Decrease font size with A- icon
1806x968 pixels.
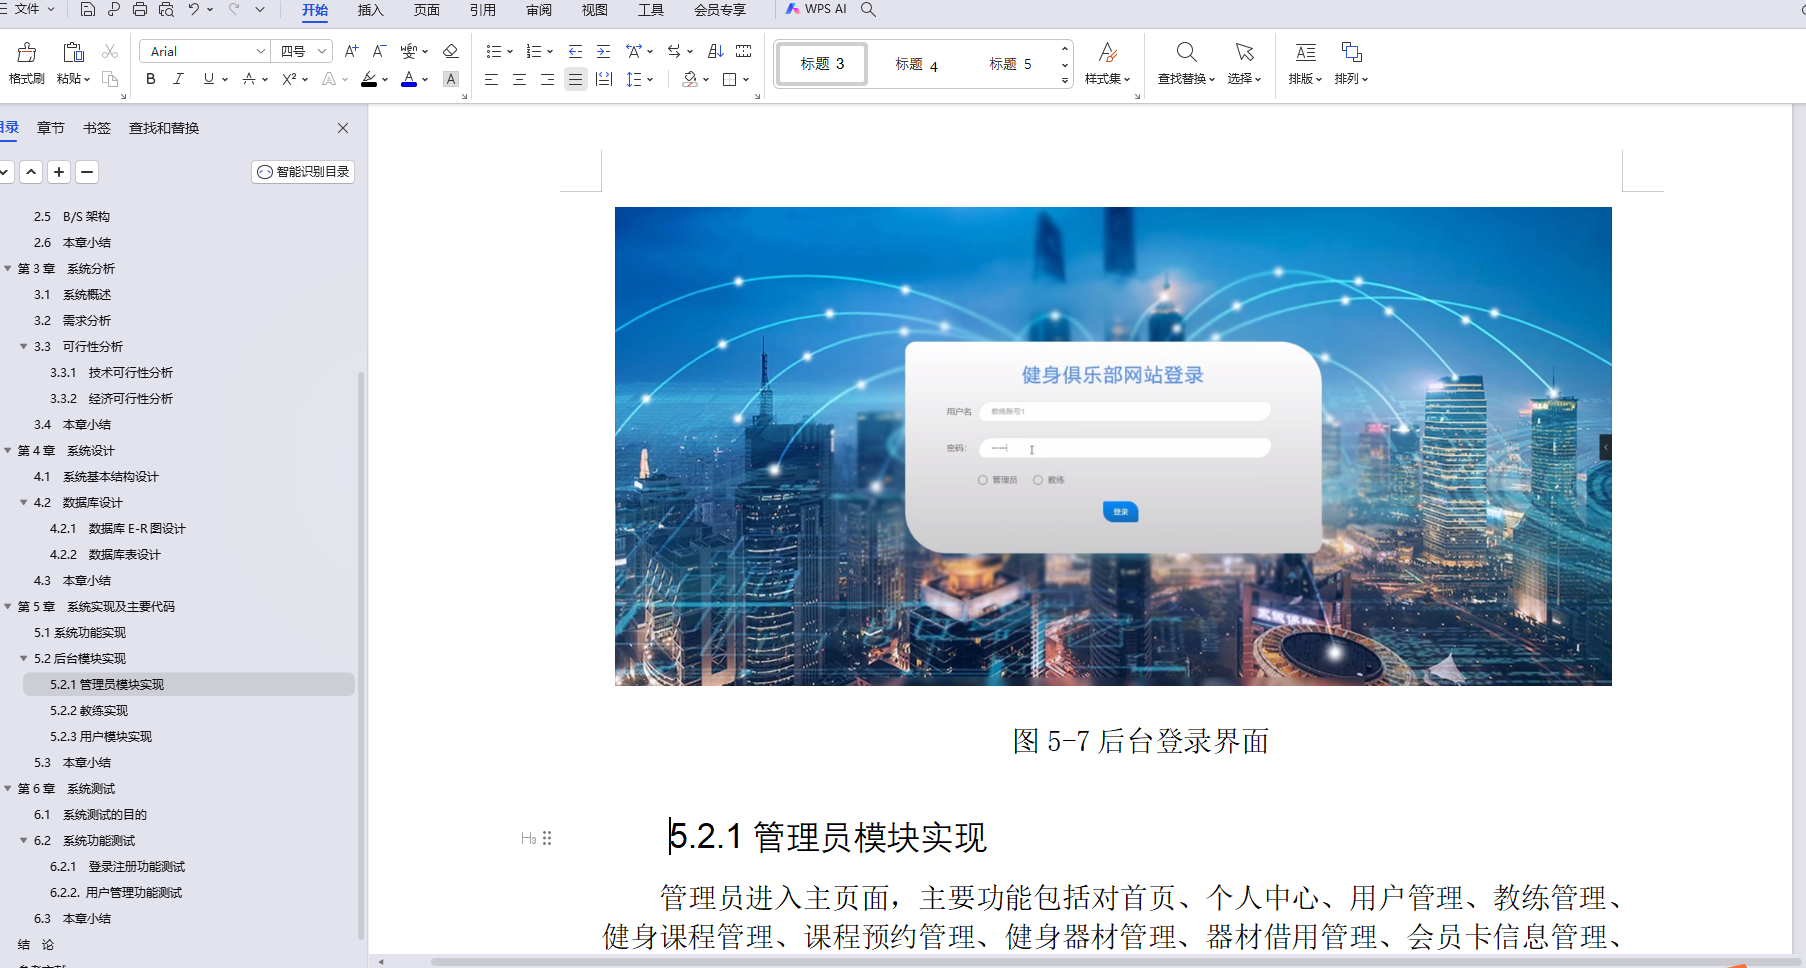[379, 51]
